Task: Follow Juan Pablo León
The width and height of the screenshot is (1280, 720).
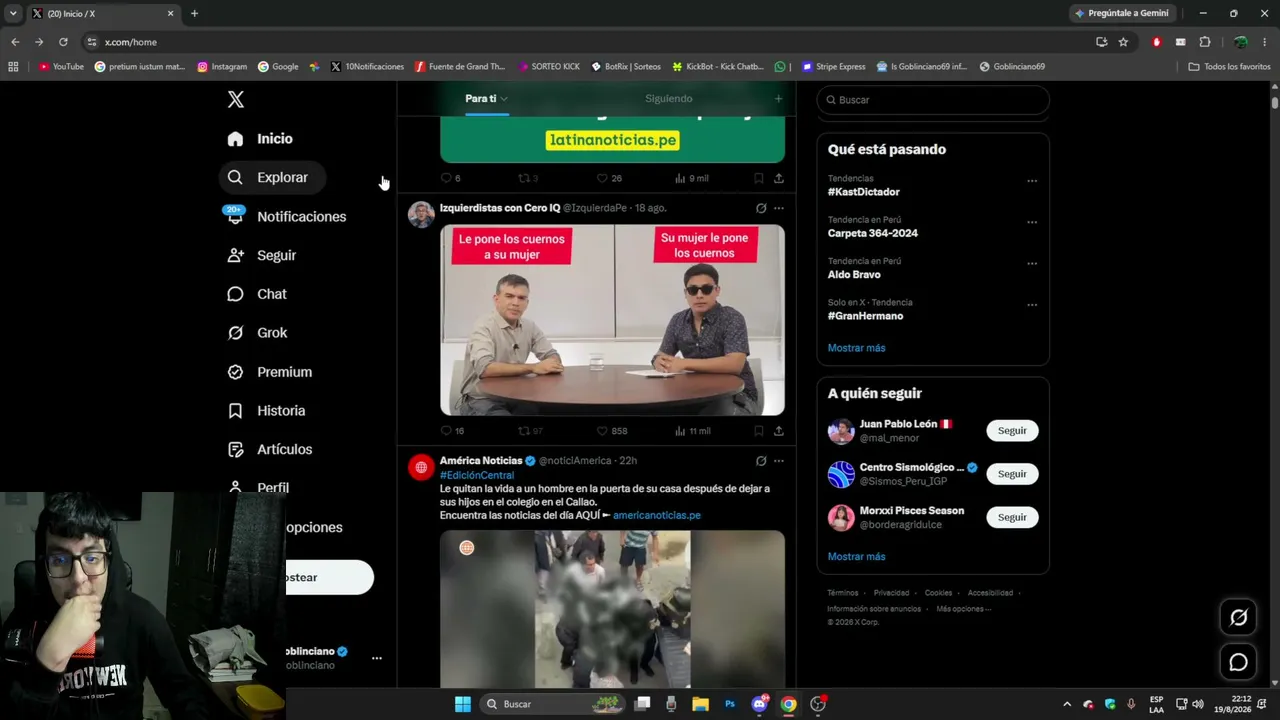Action: pos(1012,431)
